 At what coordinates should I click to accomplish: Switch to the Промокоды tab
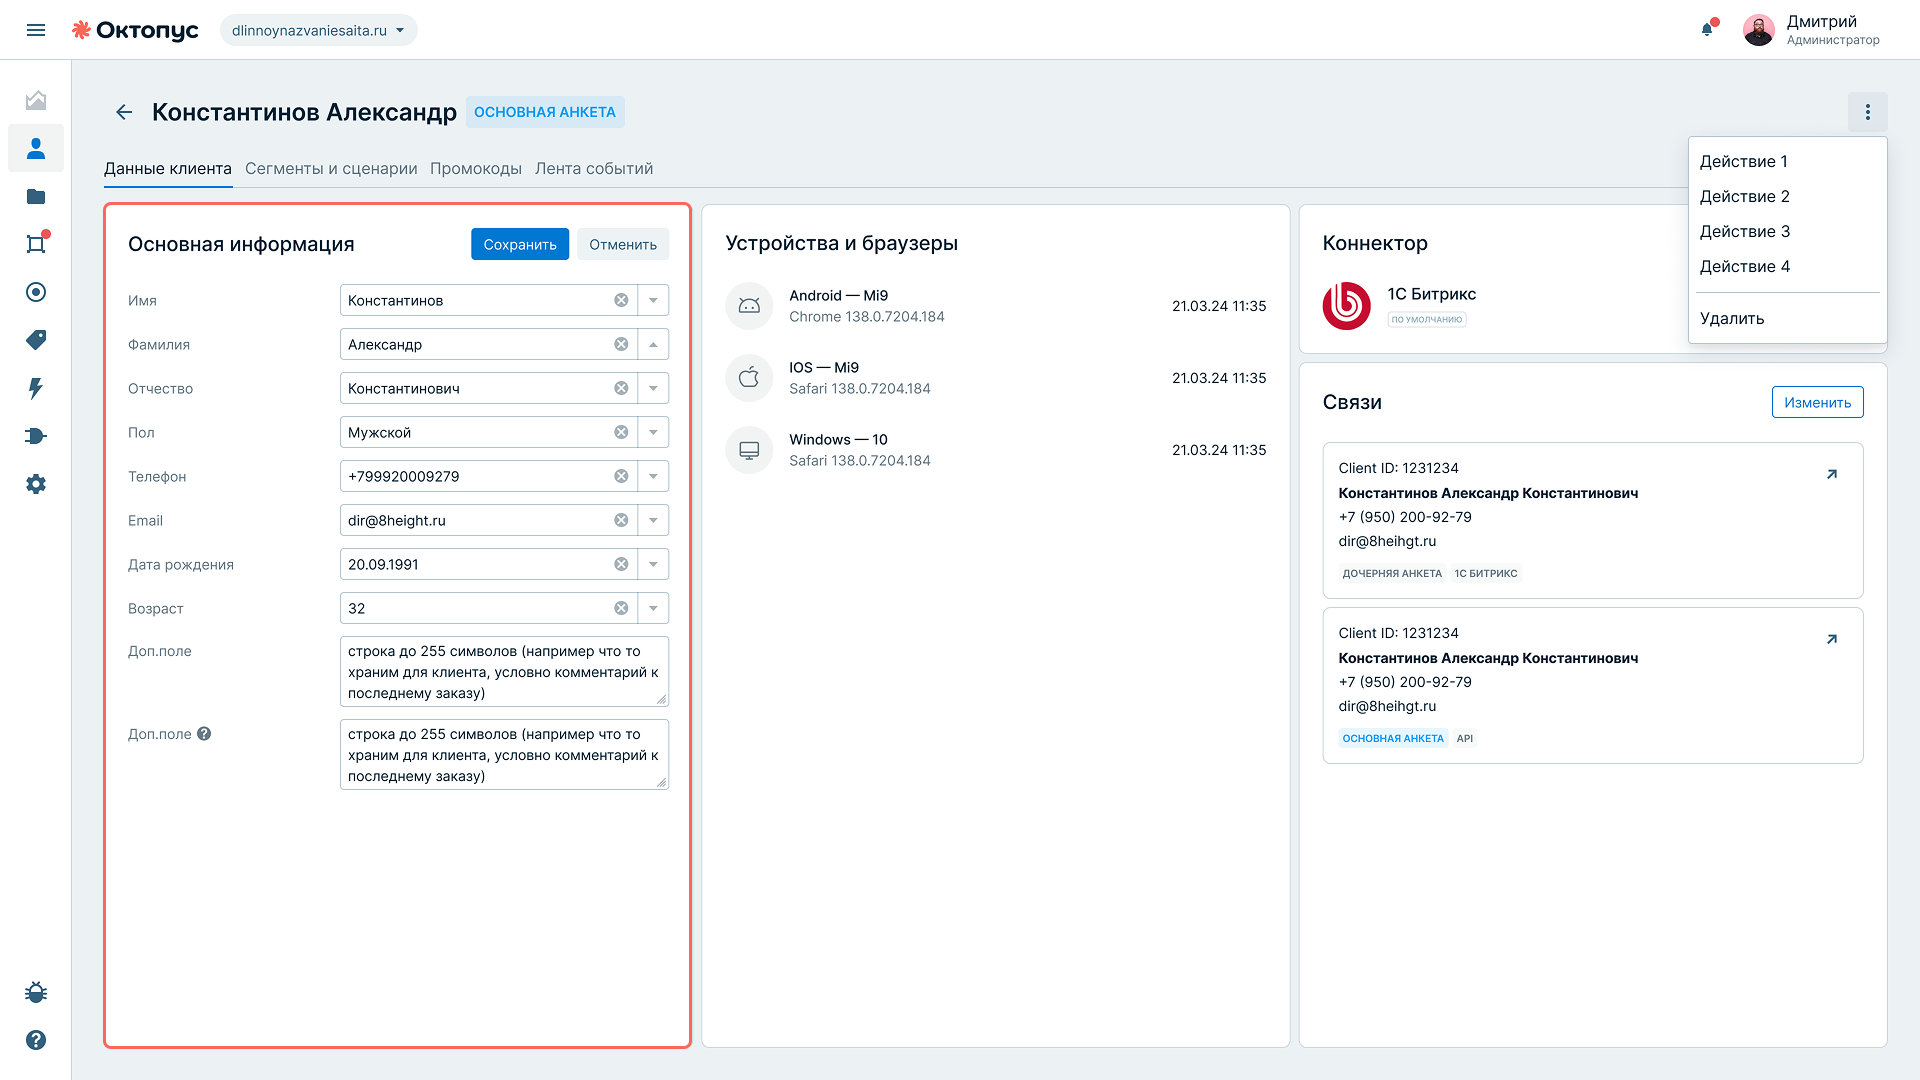pyautogui.click(x=476, y=168)
